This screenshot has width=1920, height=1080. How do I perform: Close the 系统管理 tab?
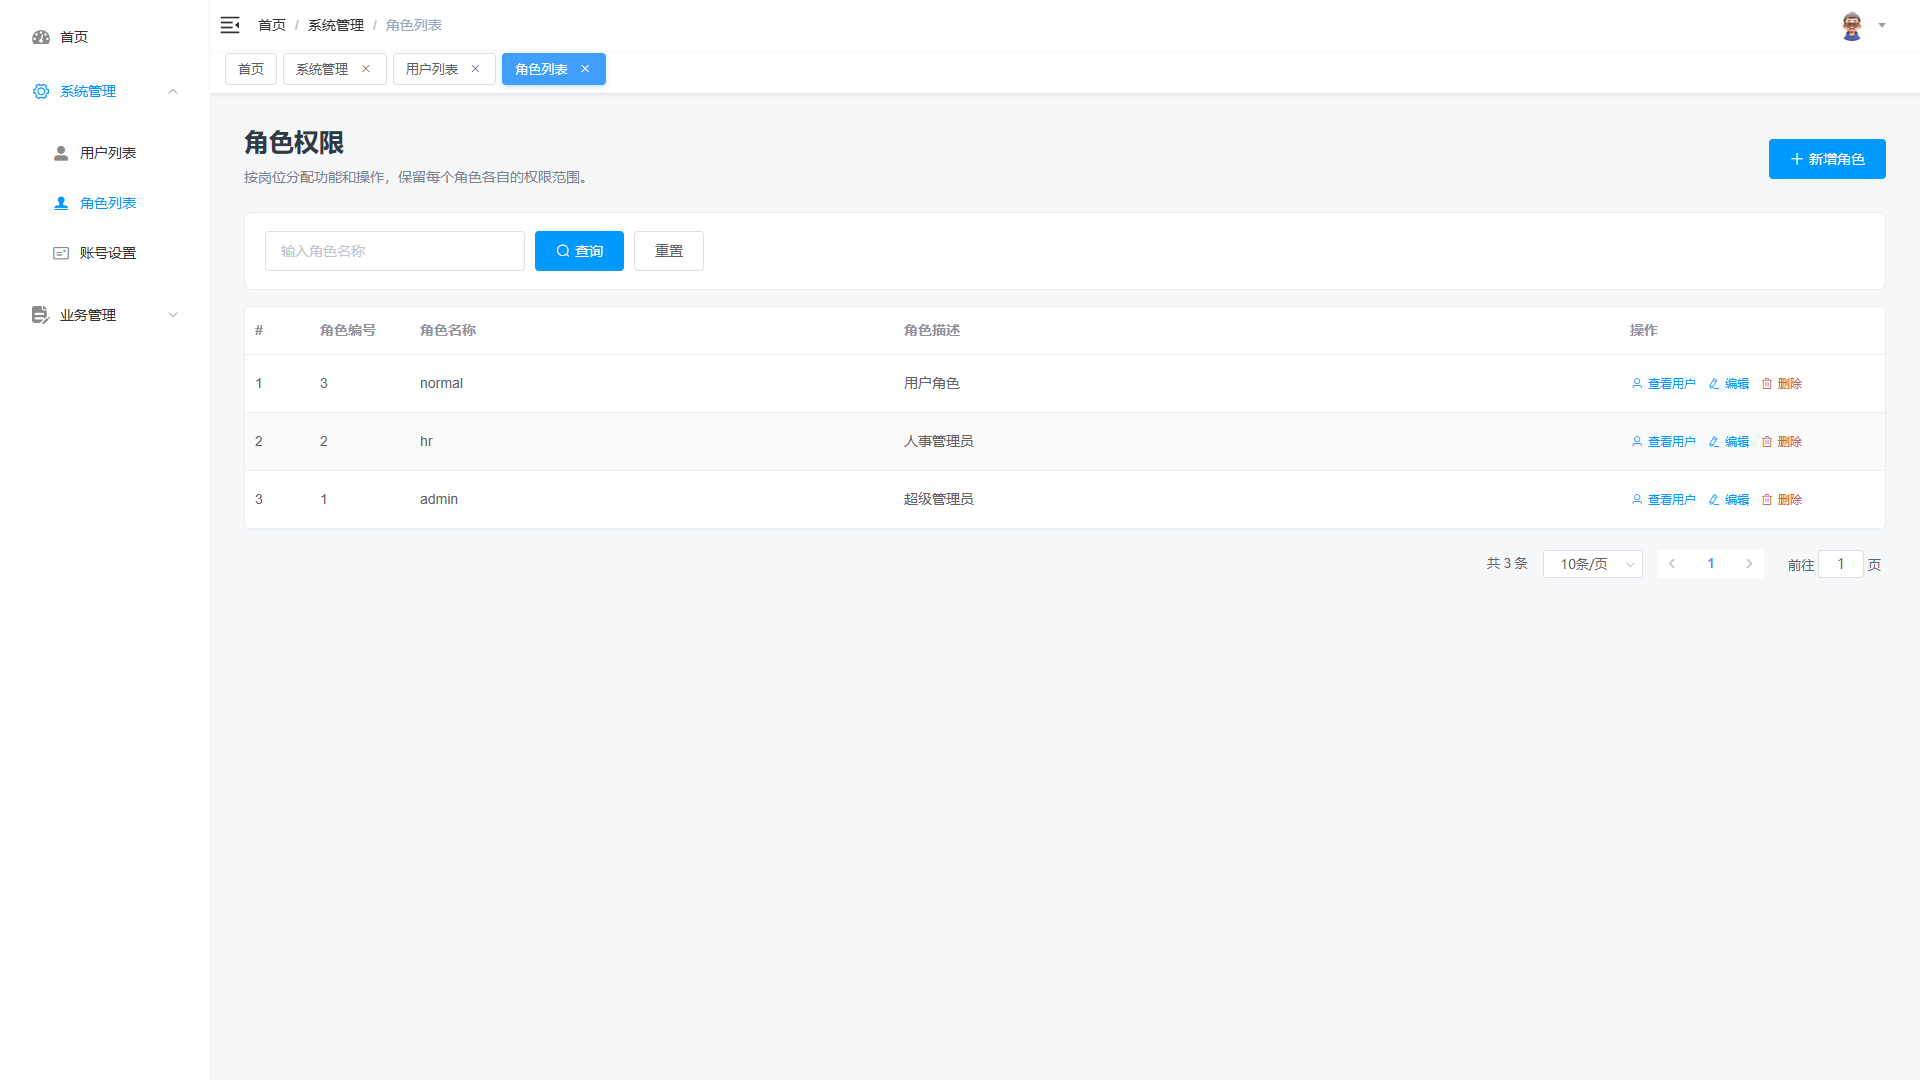point(366,69)
